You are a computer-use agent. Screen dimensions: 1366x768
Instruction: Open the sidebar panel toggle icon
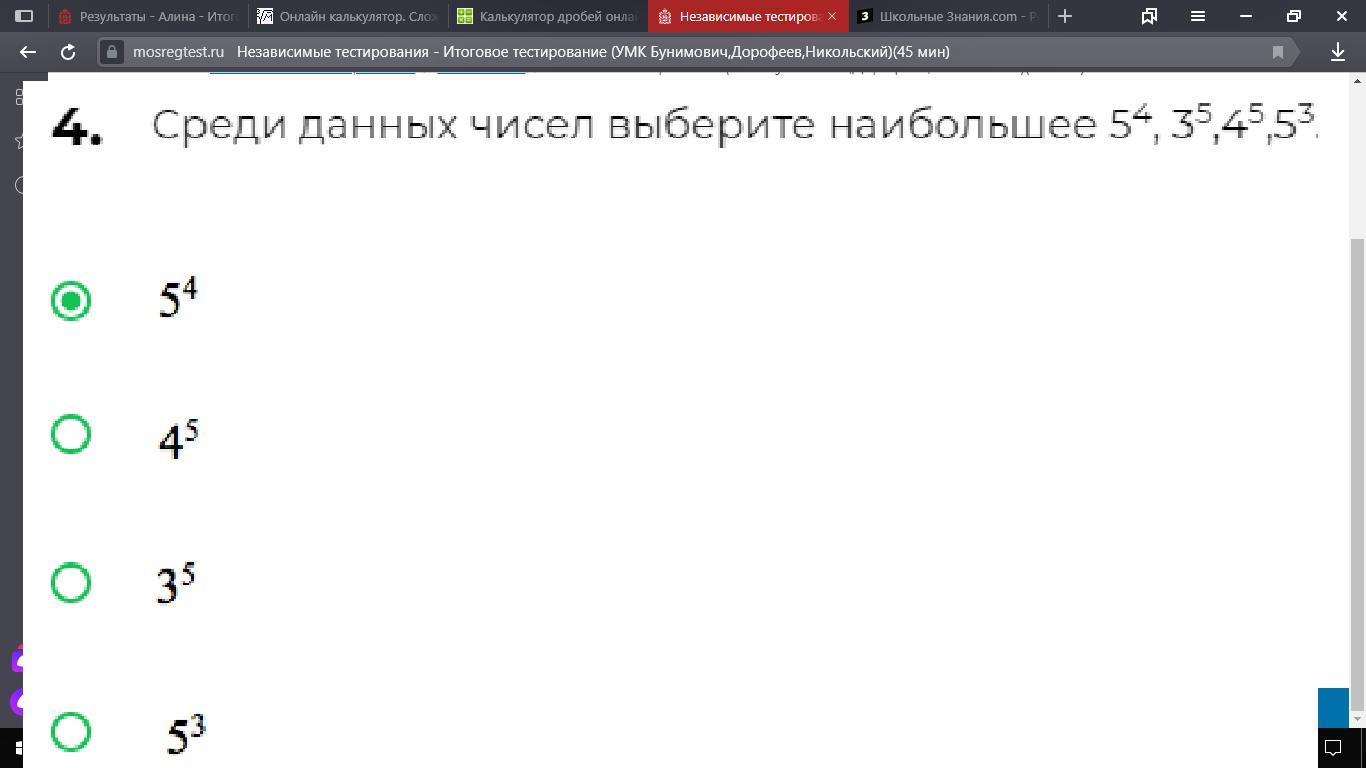(x=24, y=16)
